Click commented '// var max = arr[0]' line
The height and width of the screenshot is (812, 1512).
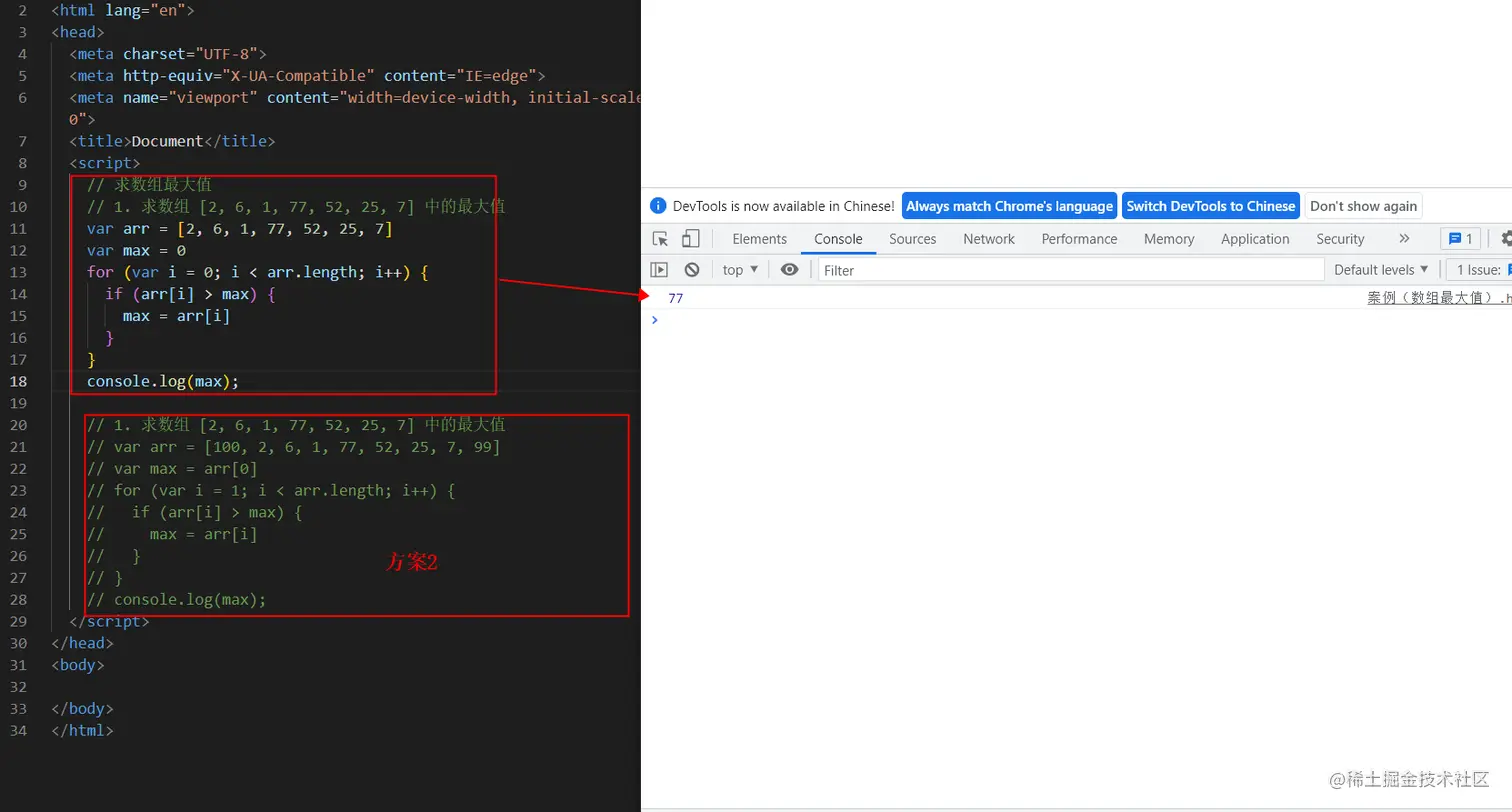tap(173, 469)
